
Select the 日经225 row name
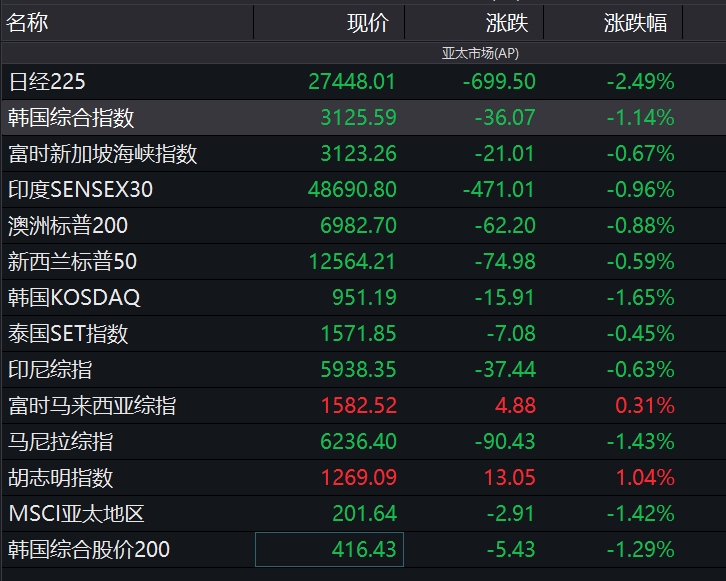point(47,82)
